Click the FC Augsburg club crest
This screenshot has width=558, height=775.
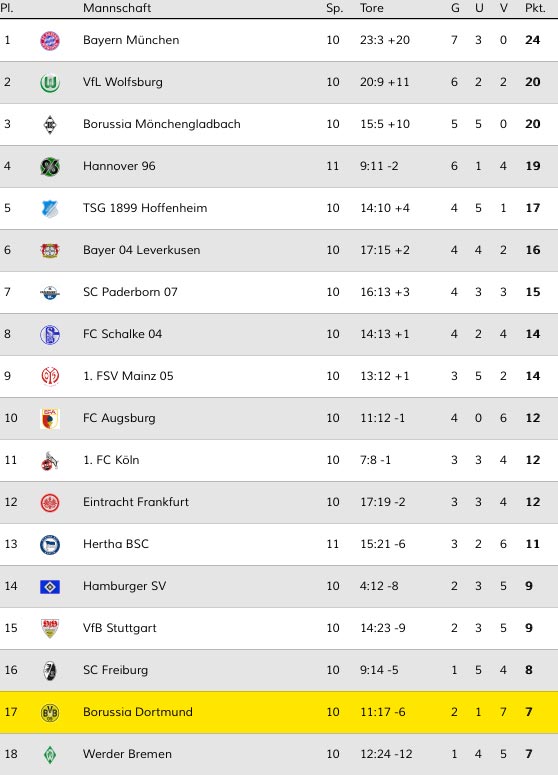coord(50,419)
